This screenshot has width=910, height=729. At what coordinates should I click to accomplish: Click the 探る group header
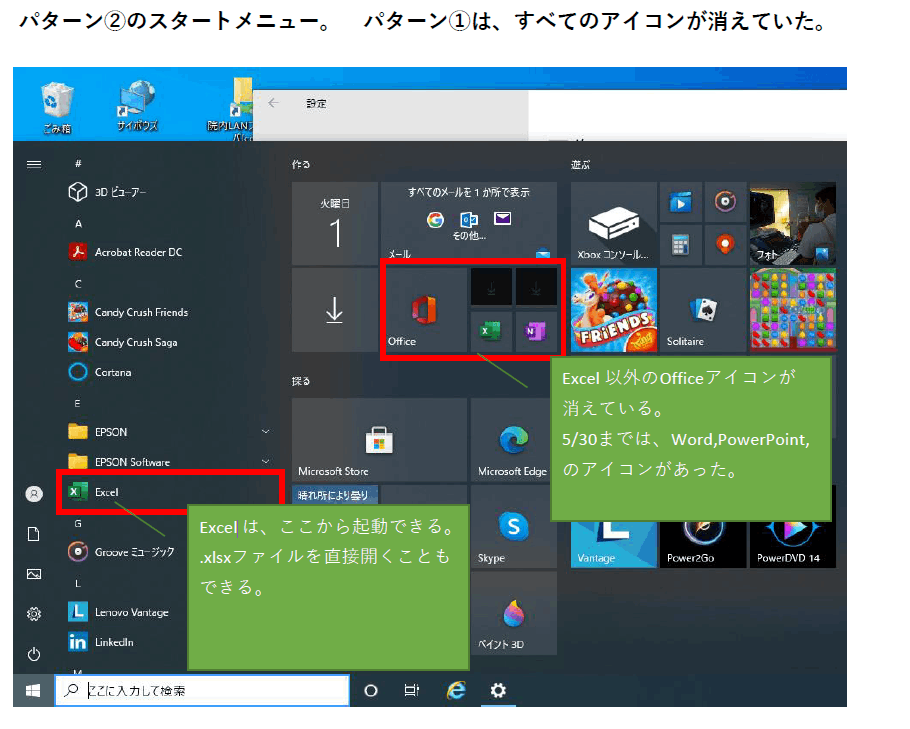point(301,381)
